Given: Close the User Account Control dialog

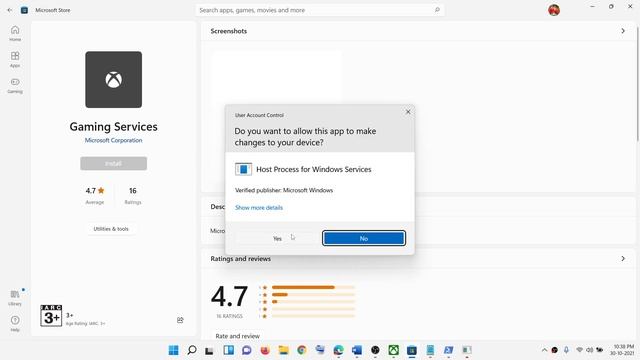Looking at the screenshot, I should (408, 112).
